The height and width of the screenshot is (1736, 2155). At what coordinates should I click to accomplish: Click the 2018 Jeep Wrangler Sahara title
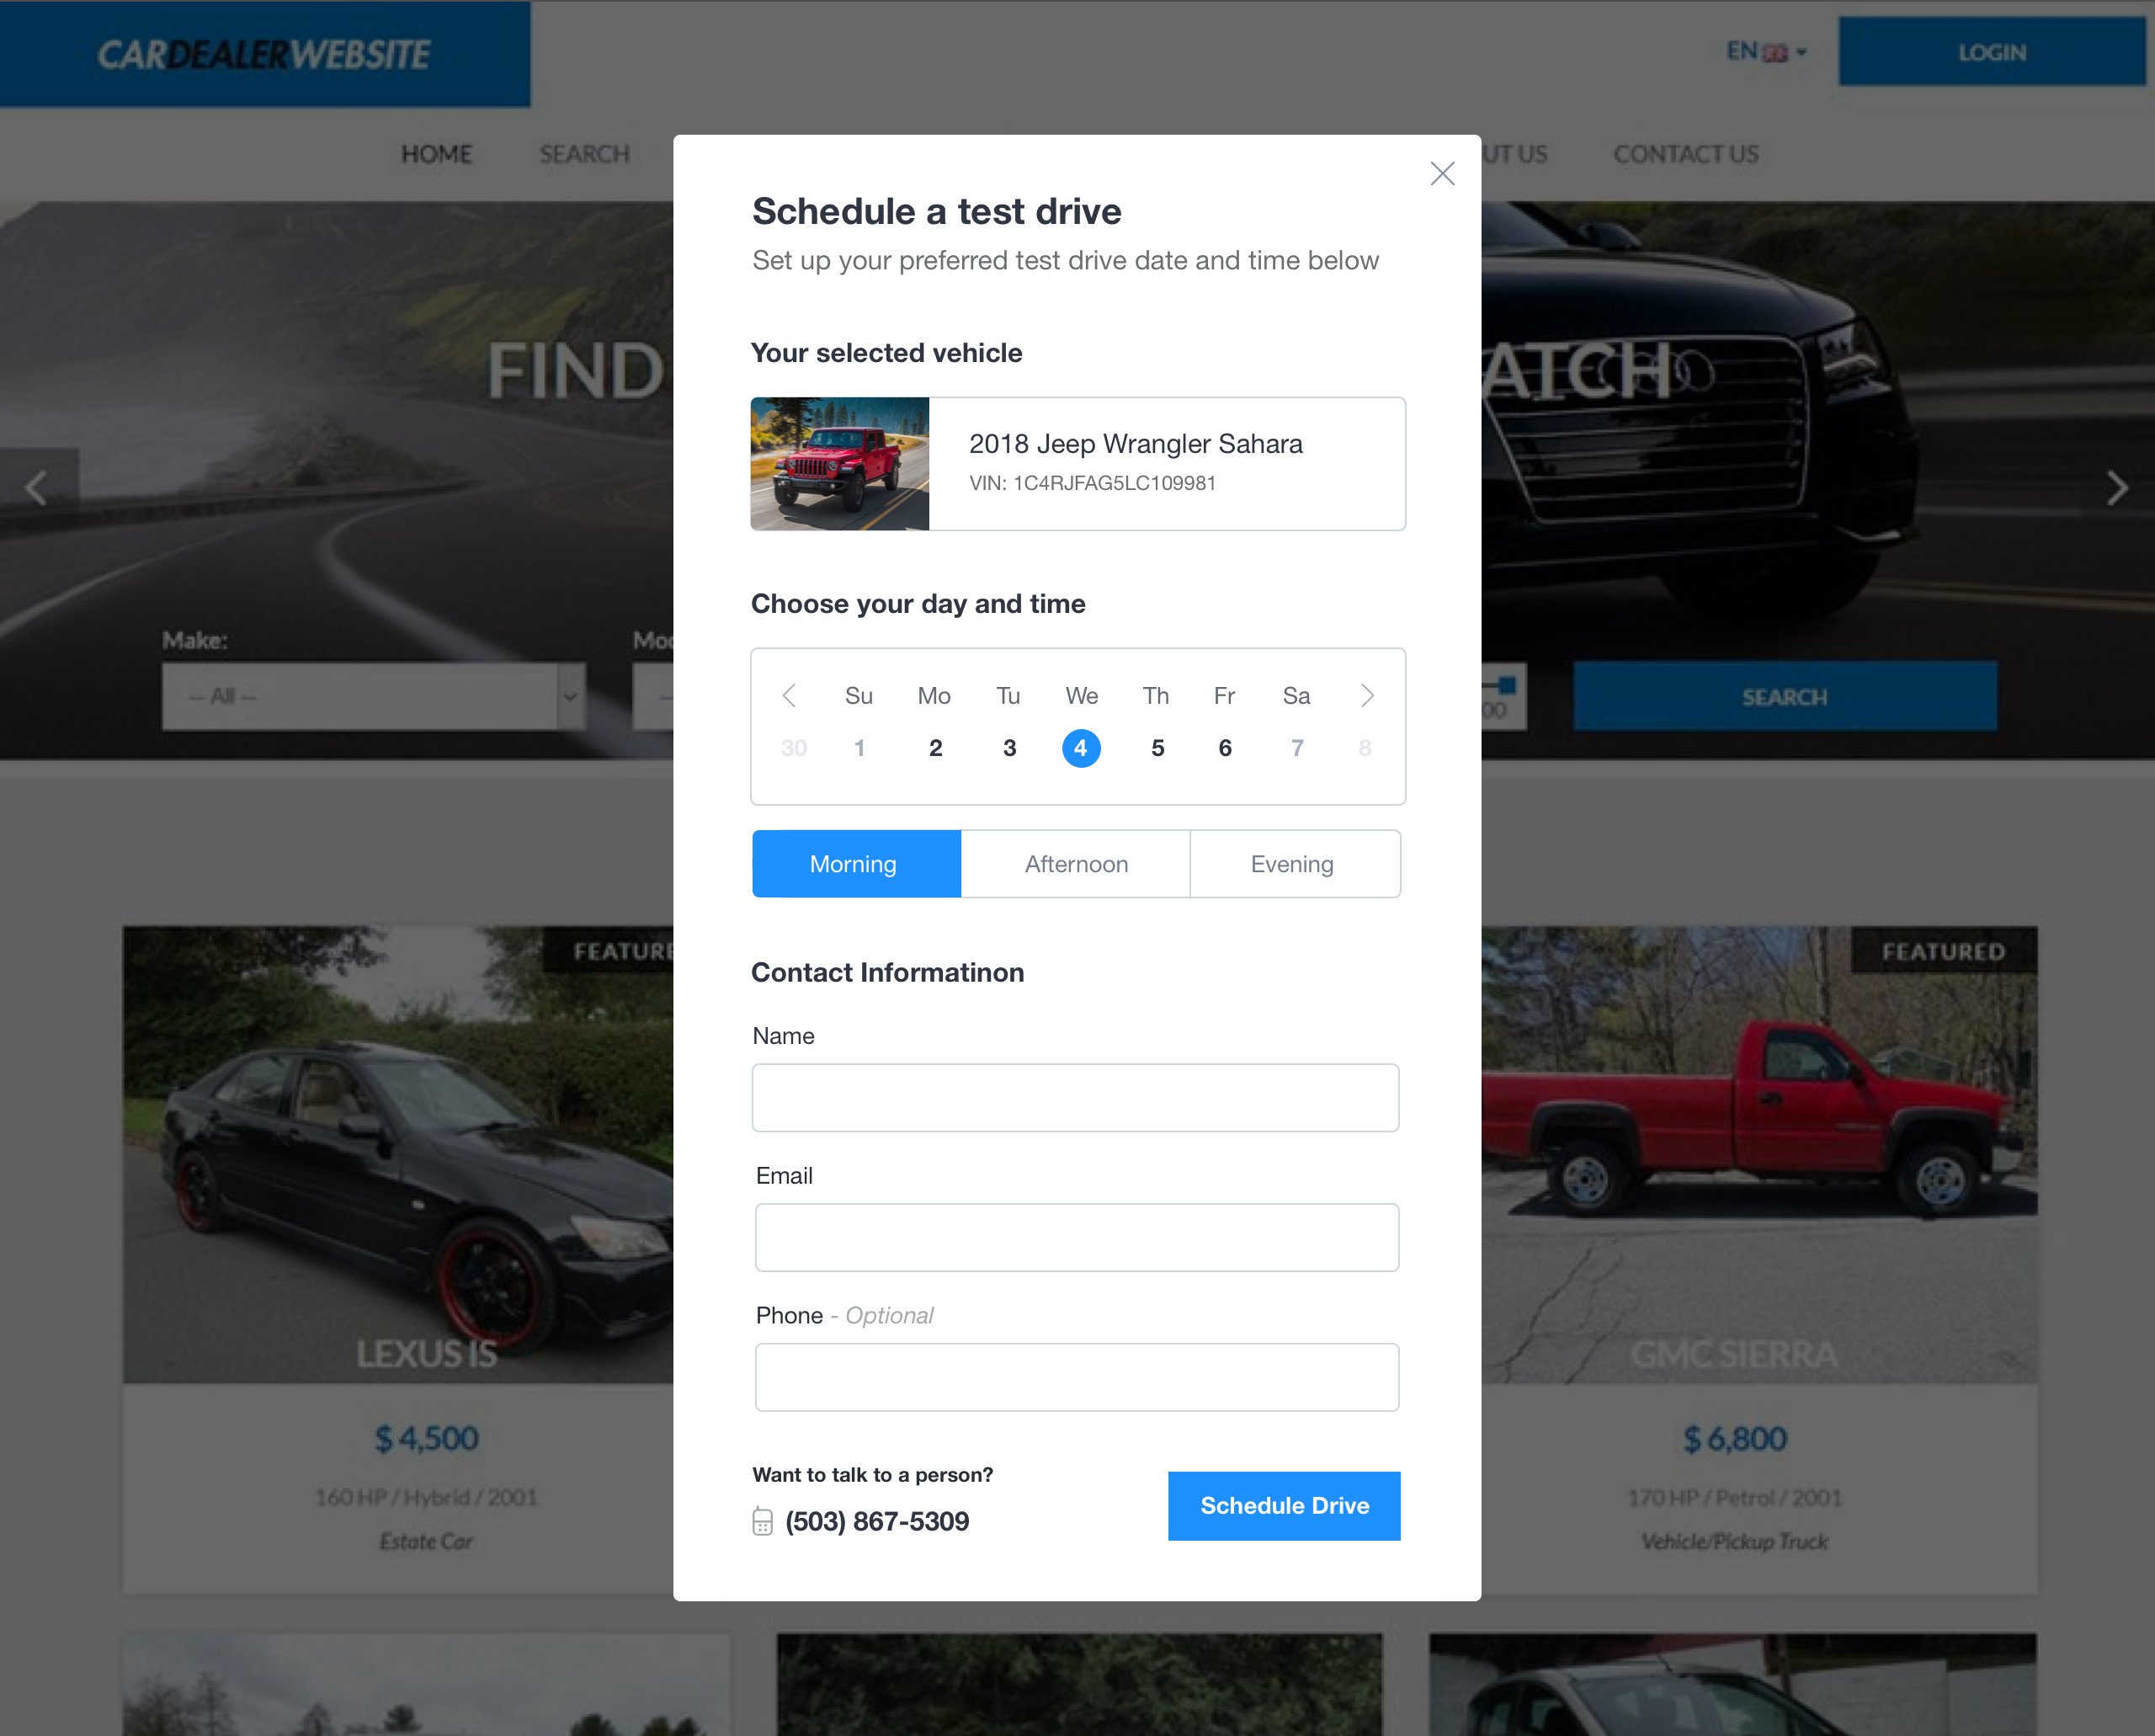(x=1136, y=444)
